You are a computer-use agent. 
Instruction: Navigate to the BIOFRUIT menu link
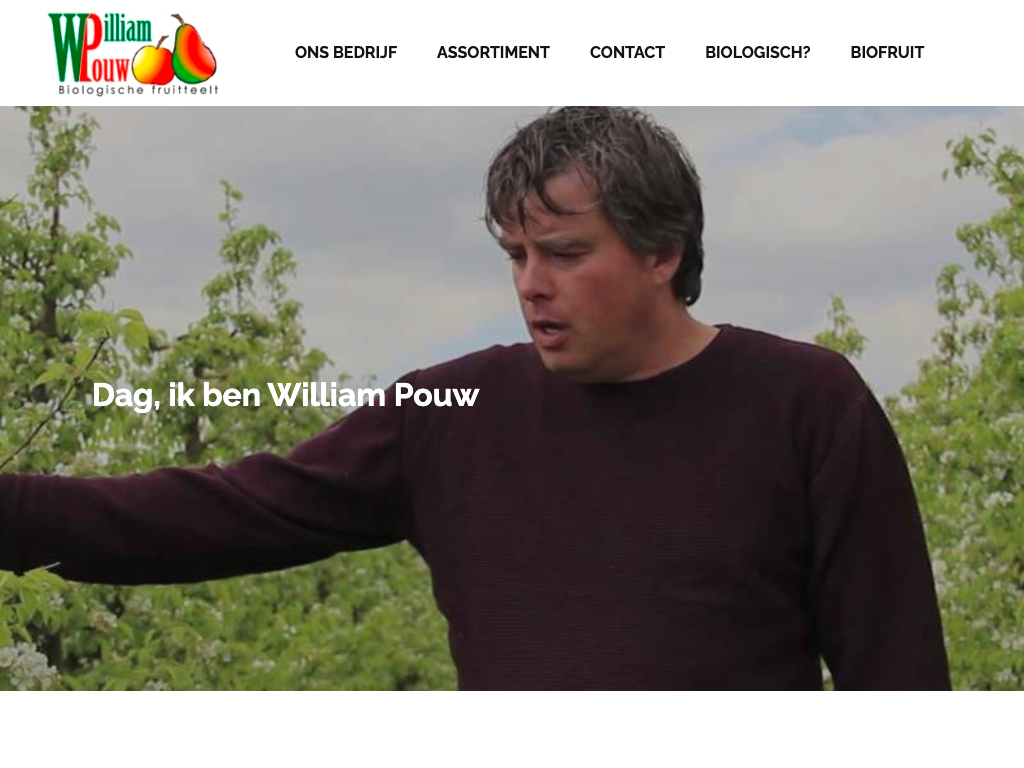coord(887,52)
